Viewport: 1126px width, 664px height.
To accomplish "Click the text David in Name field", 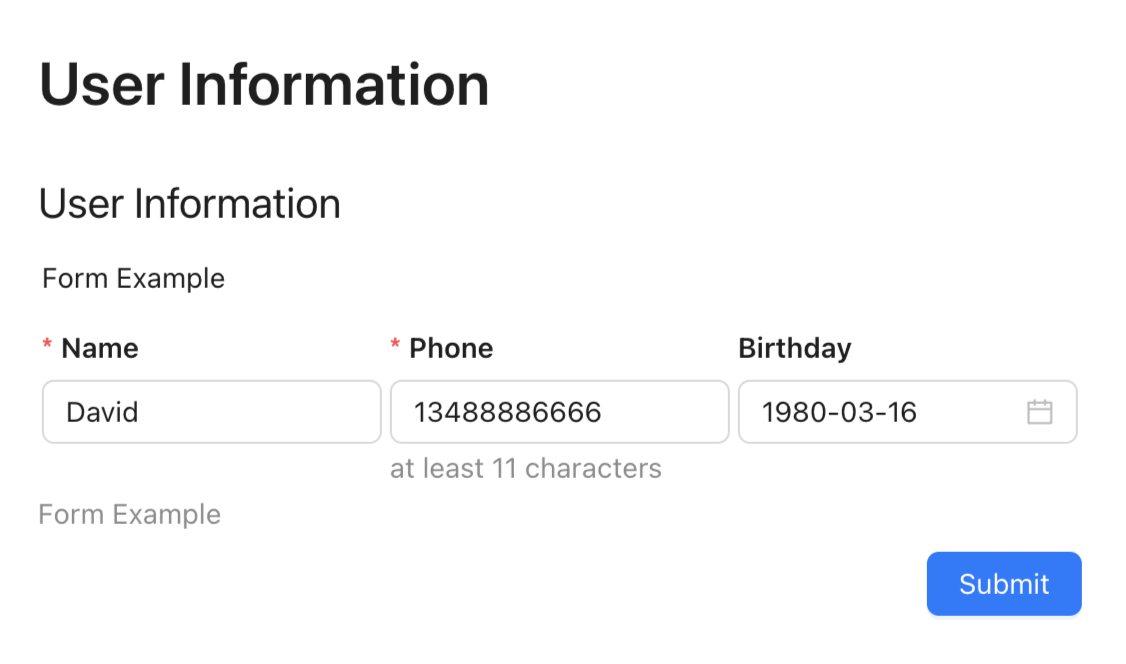I will [102, 412].
